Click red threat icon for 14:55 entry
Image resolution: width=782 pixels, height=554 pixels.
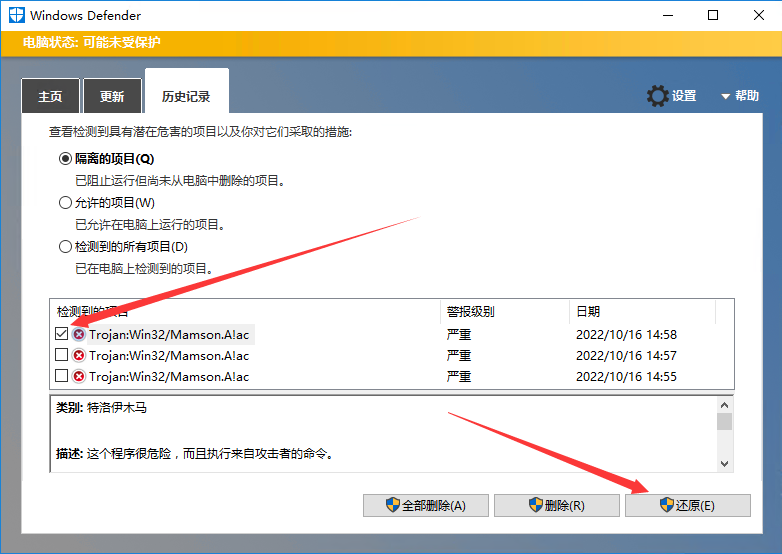click(79, 376)
